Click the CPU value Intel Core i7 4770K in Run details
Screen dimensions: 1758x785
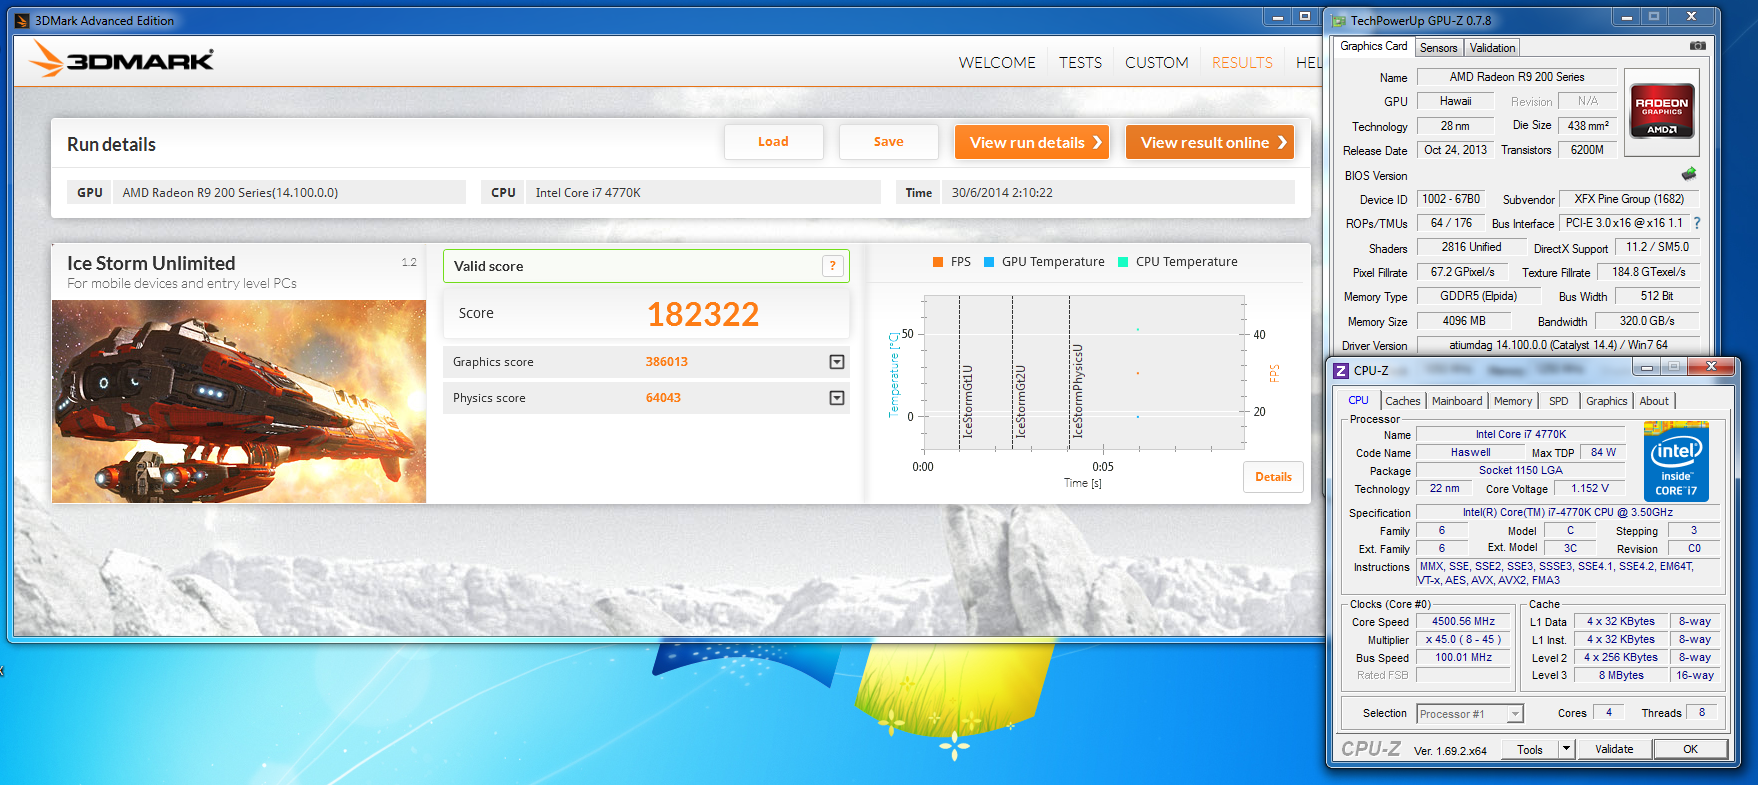[703, 192]
